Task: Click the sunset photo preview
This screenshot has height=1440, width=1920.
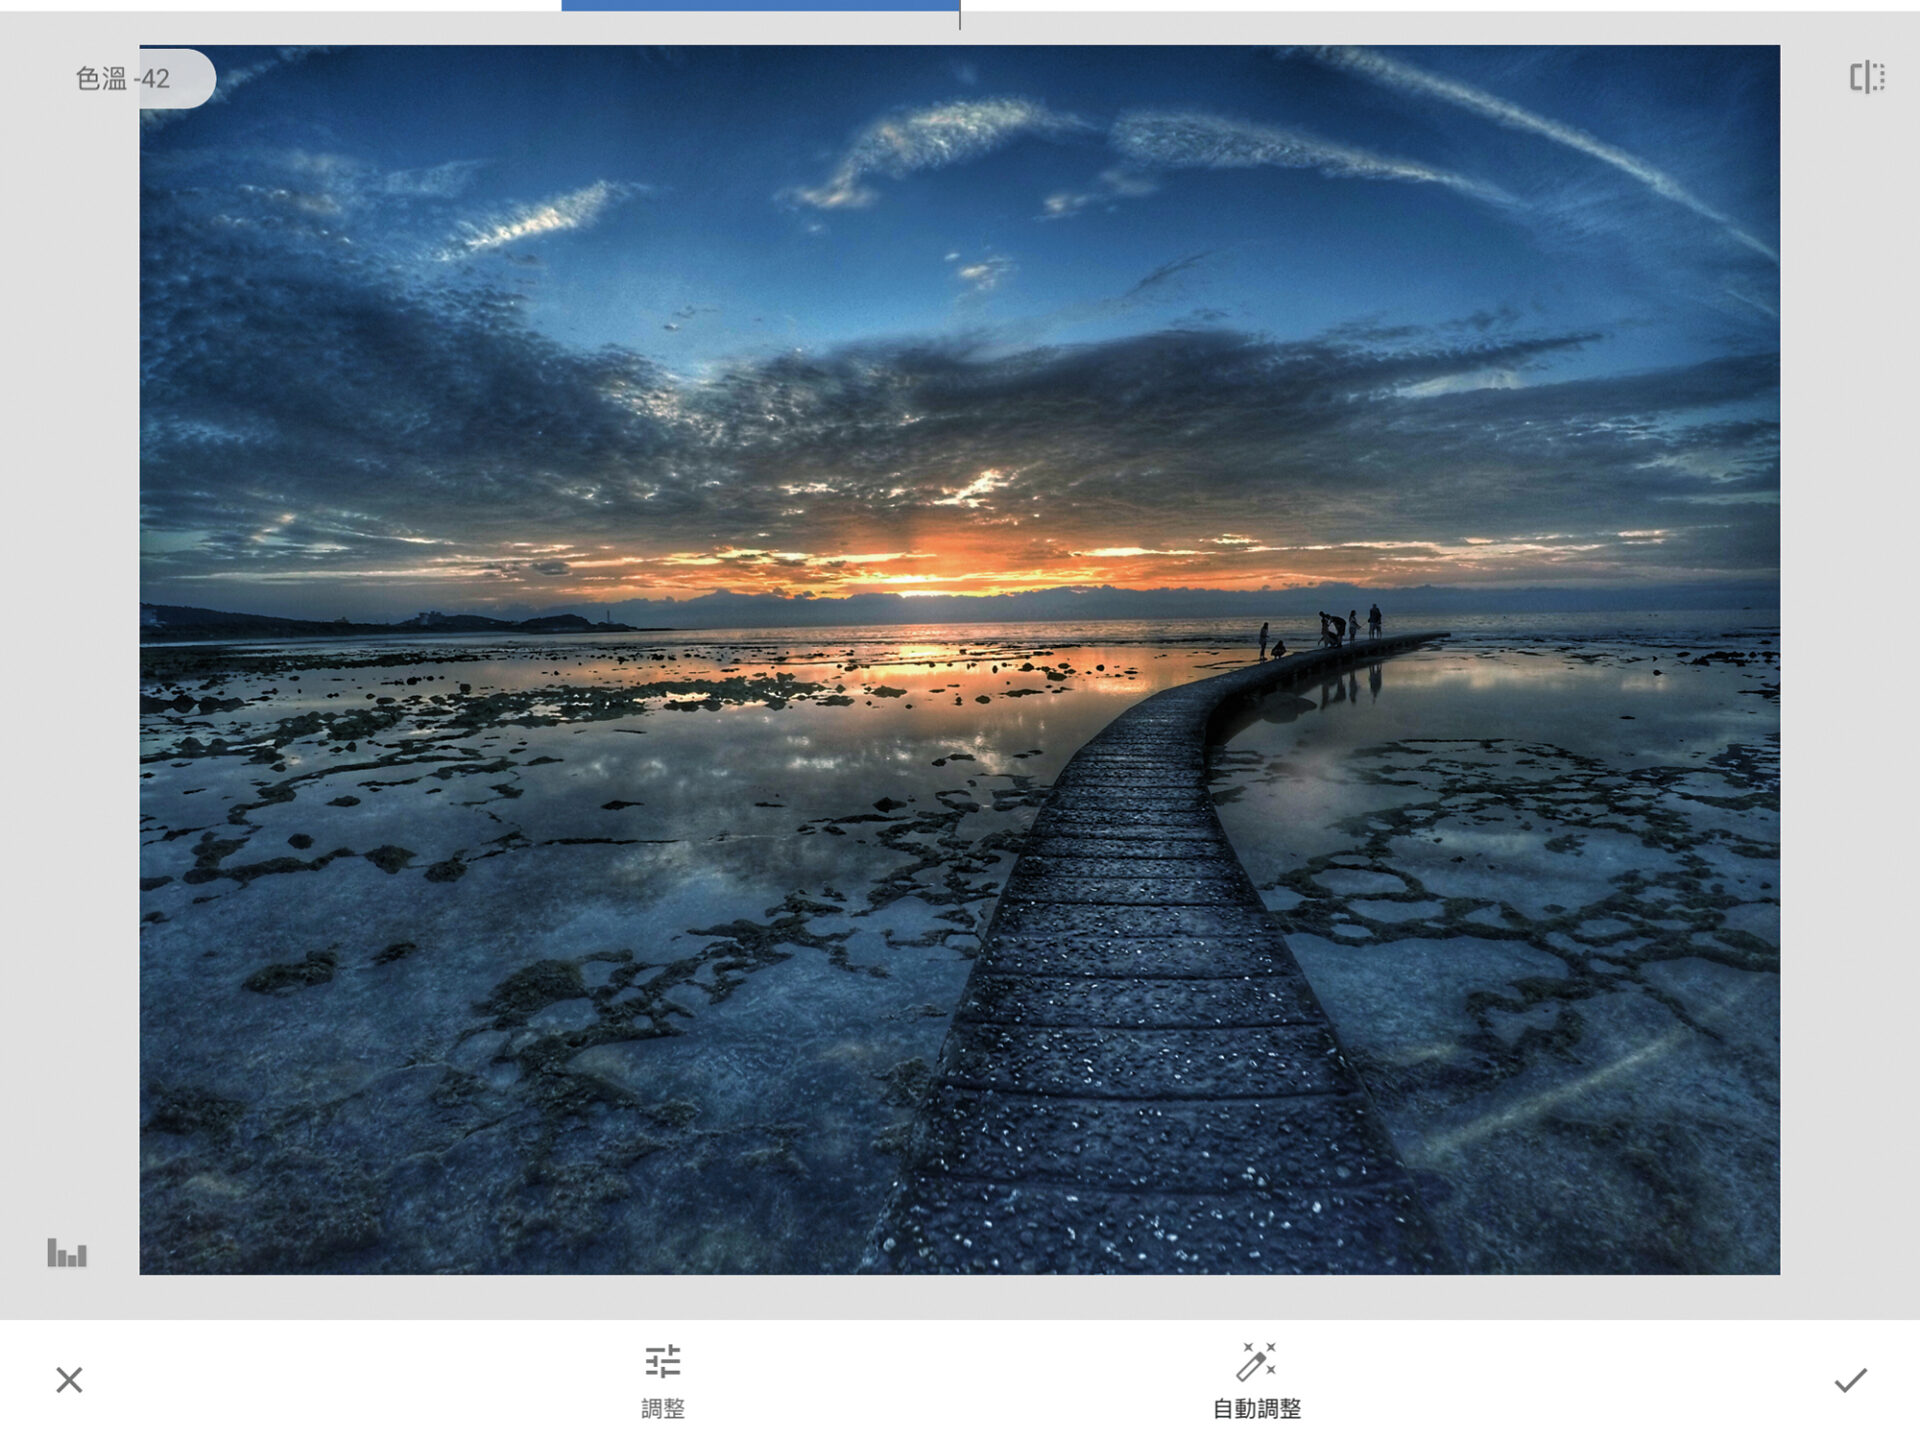Action: click(x=959, y=659)
